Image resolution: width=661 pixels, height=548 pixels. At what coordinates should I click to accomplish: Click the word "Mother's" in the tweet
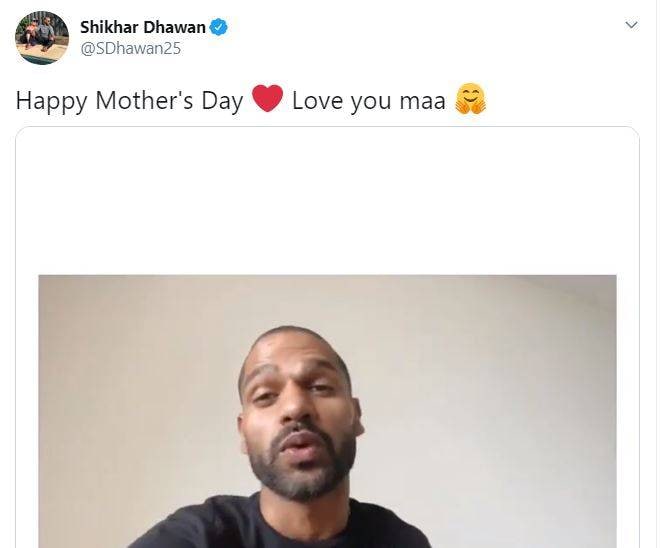click(144, 100)
